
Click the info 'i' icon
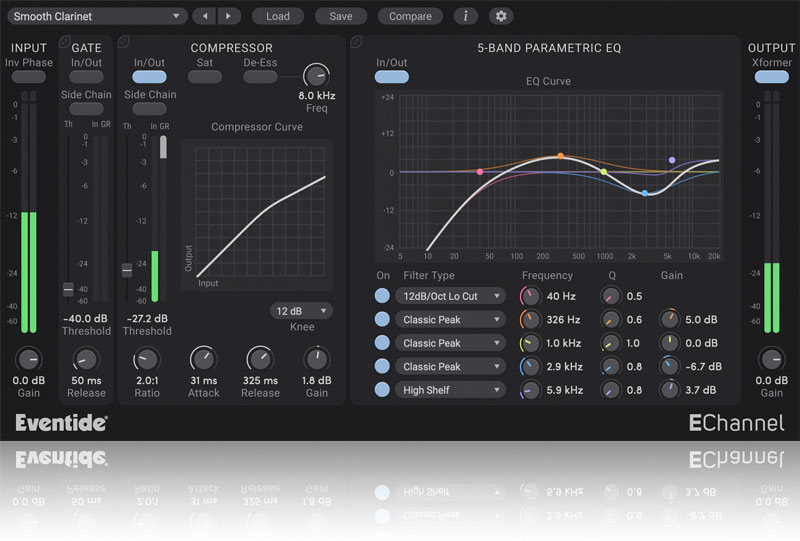(465, 16)
